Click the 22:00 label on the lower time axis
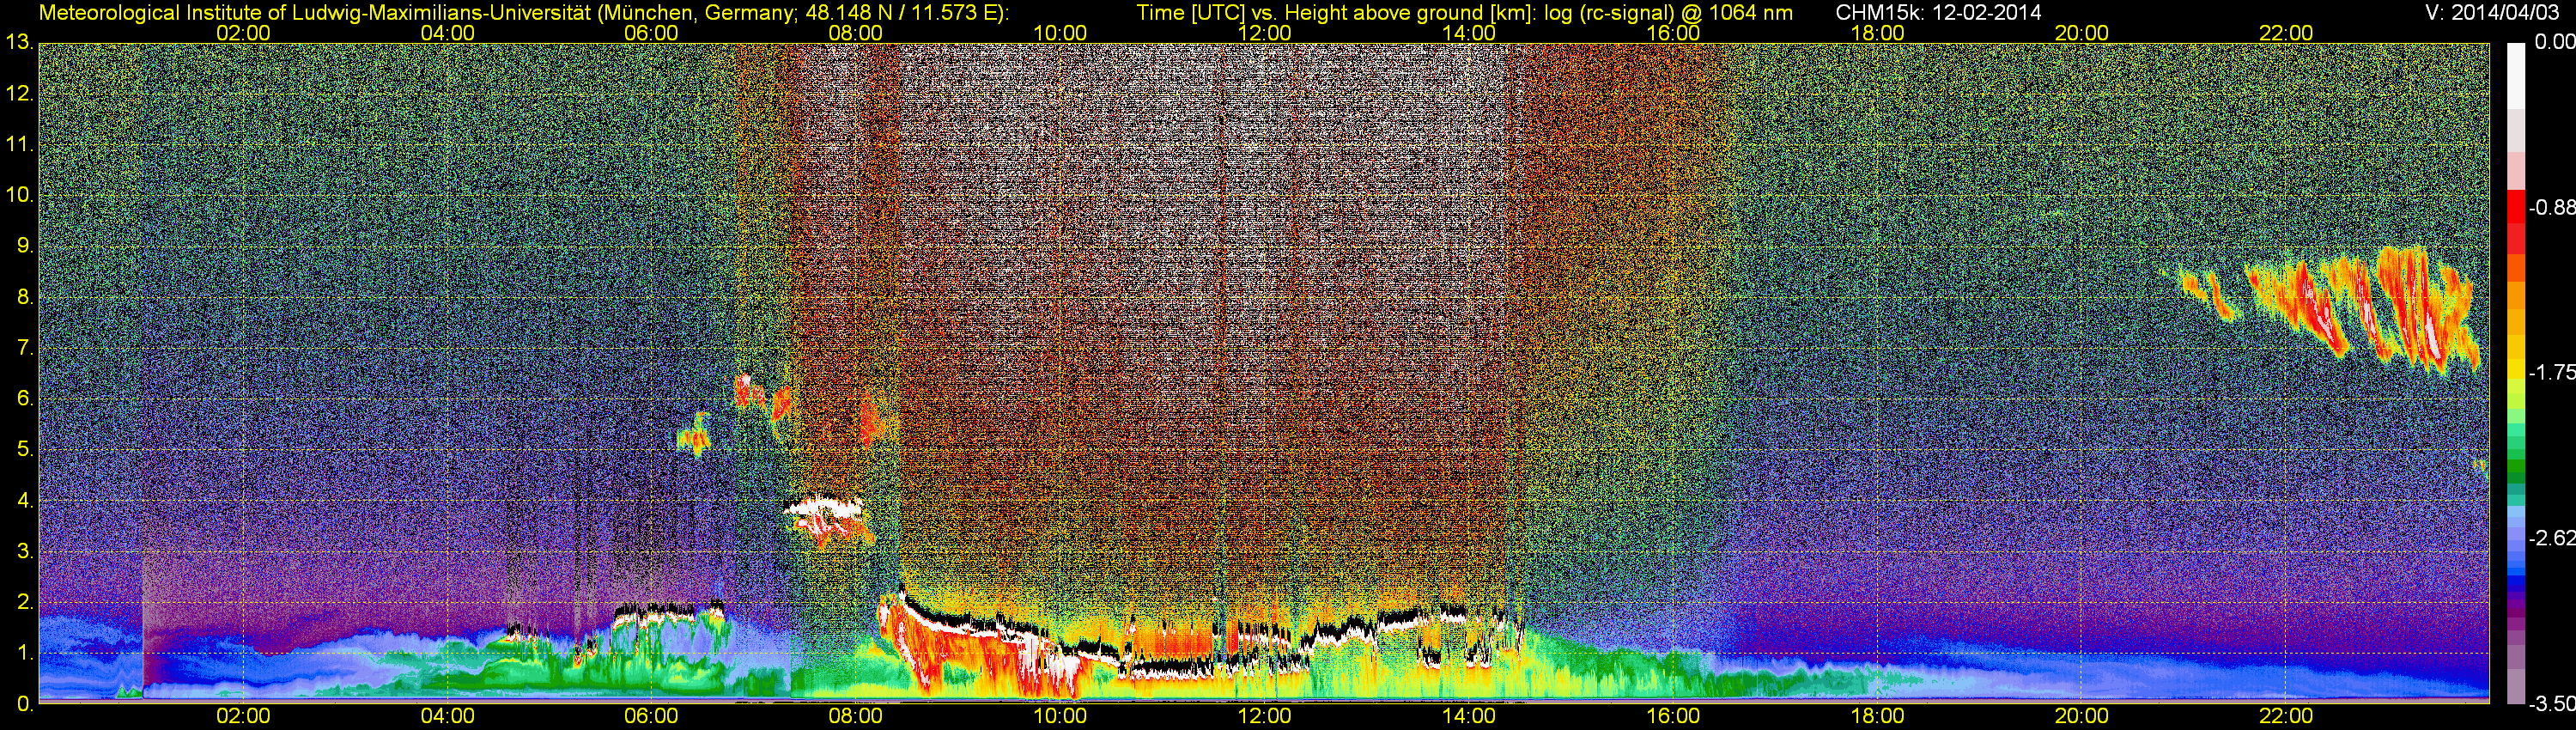 pos(2286,717)
